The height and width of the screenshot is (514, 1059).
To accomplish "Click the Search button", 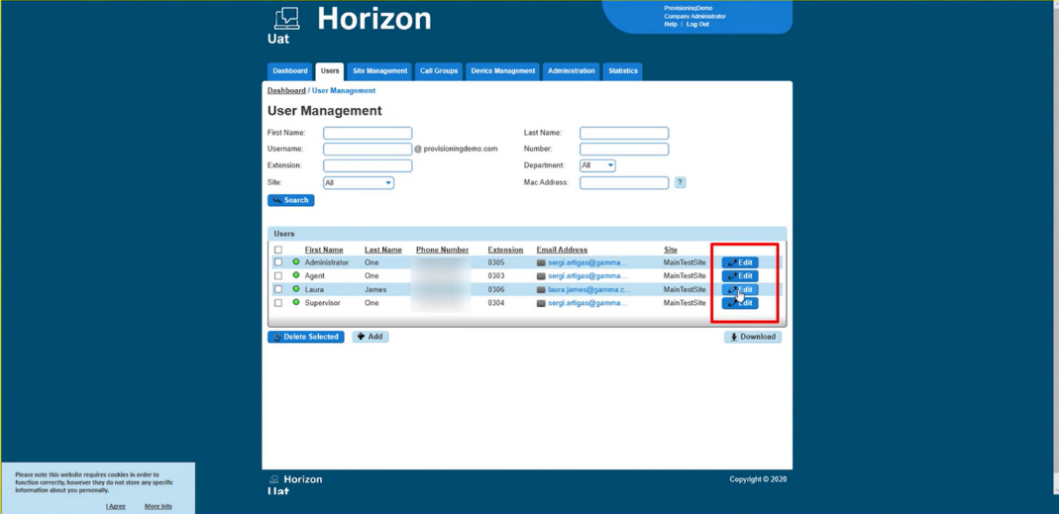I will click(291, 201).
